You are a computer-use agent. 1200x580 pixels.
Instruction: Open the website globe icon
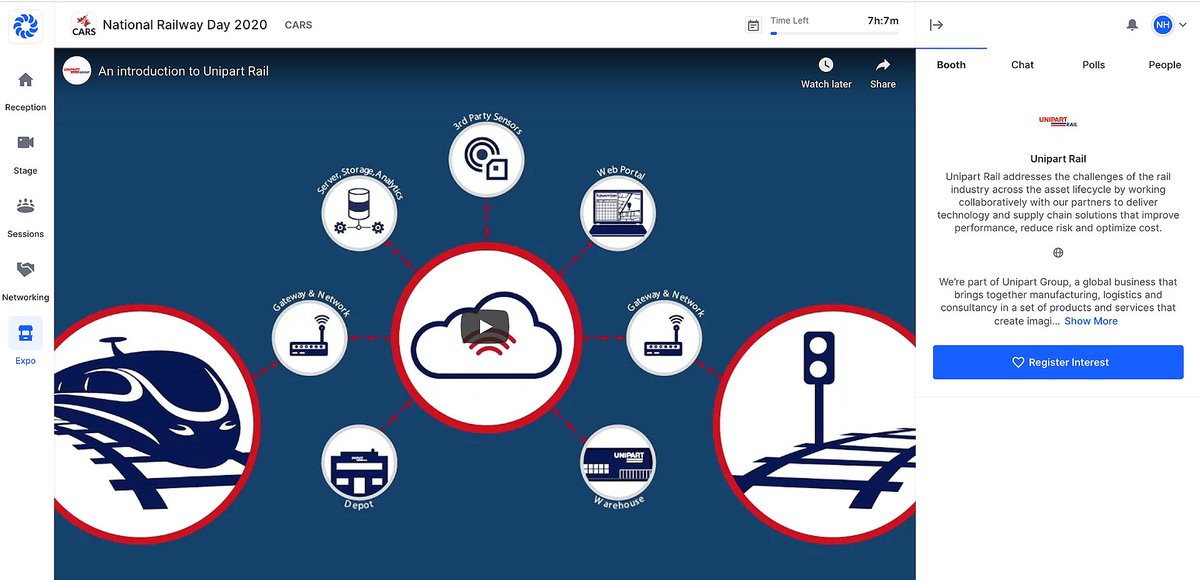(1058, 253)
